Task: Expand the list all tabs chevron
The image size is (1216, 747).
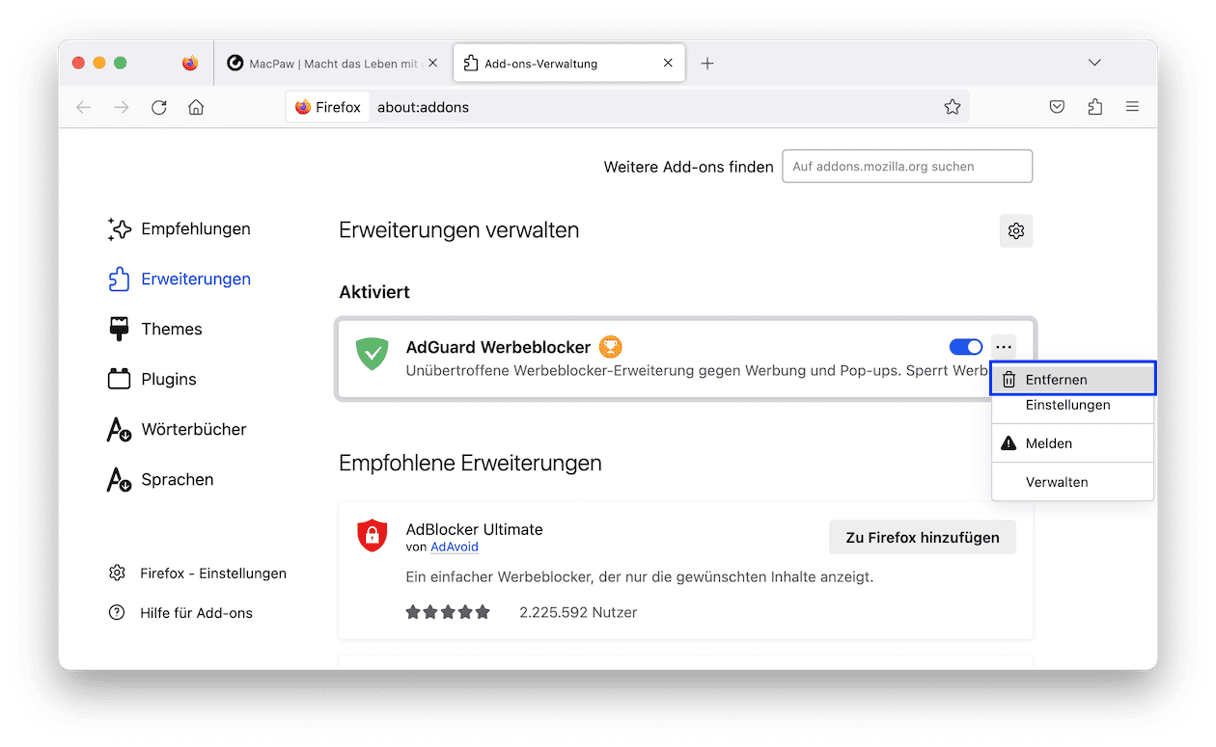Action: tap(1095, 63)
